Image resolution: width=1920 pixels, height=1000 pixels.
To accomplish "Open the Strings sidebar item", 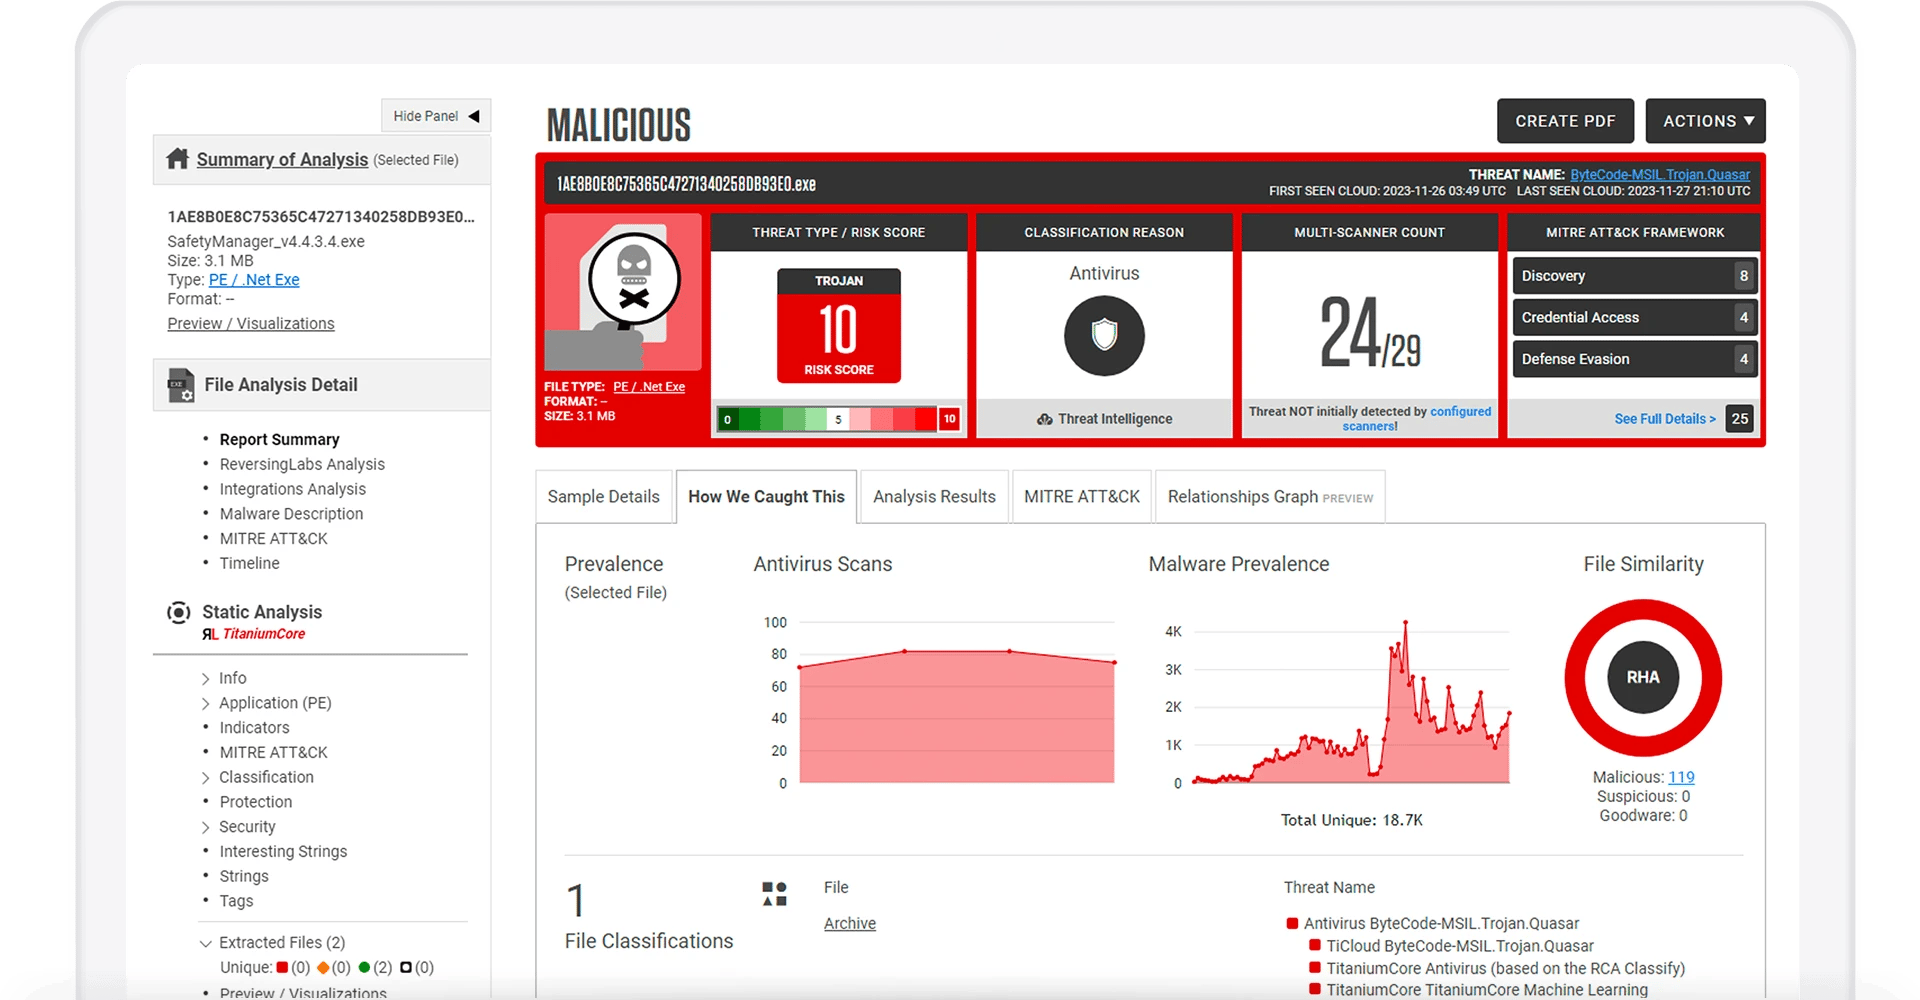I will (x=244, y=876).
